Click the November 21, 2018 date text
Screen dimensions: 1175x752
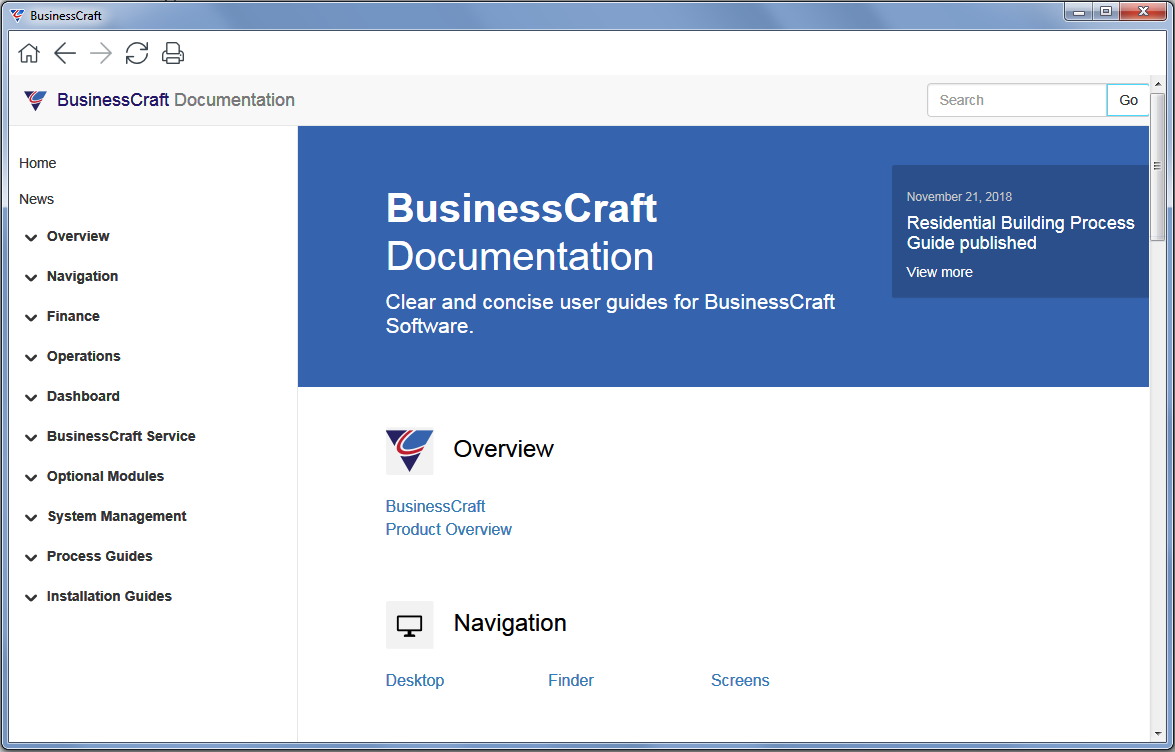point(959,197)
